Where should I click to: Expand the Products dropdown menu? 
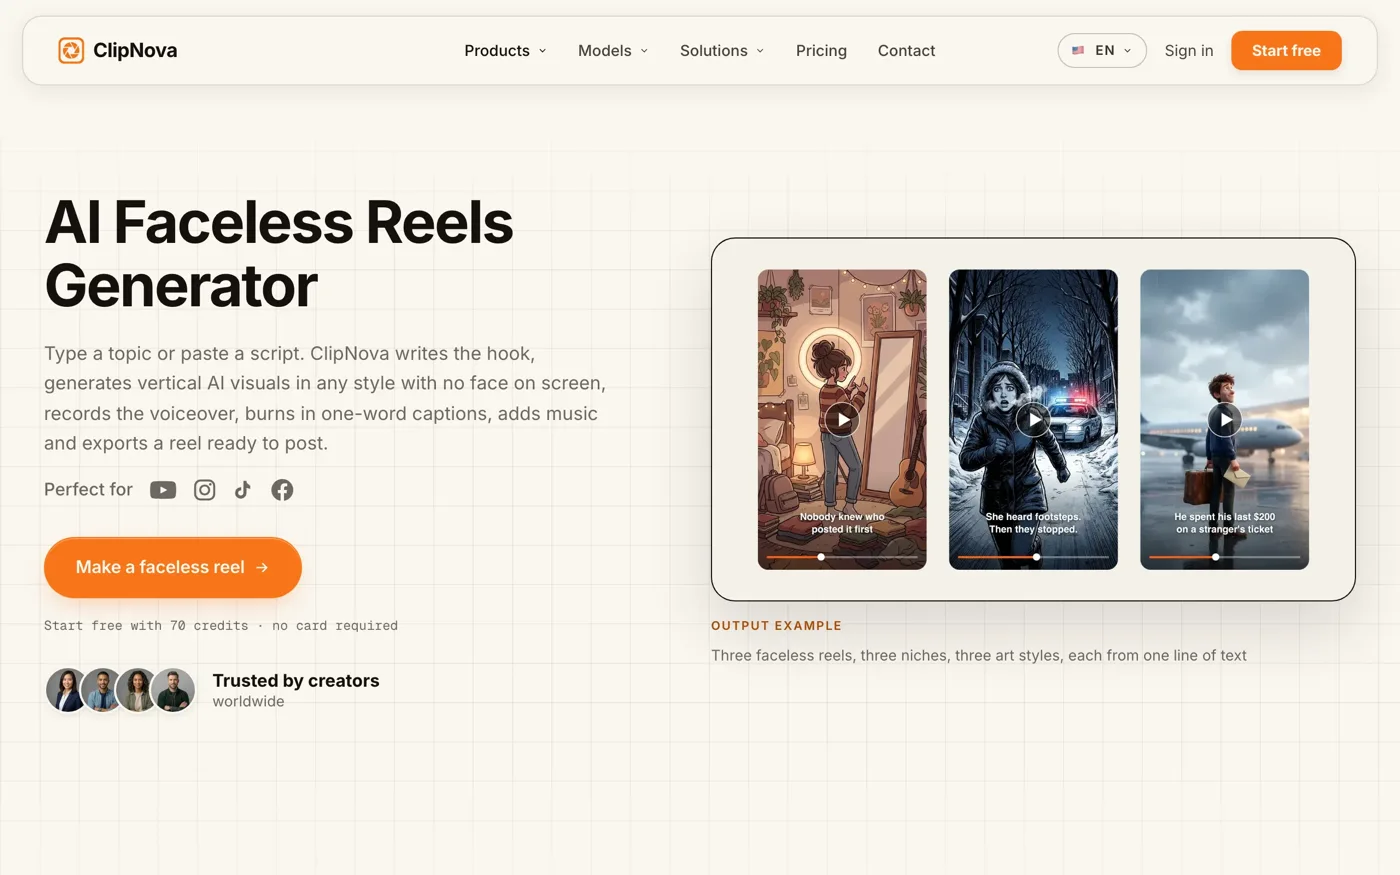(x=505, y=50)
